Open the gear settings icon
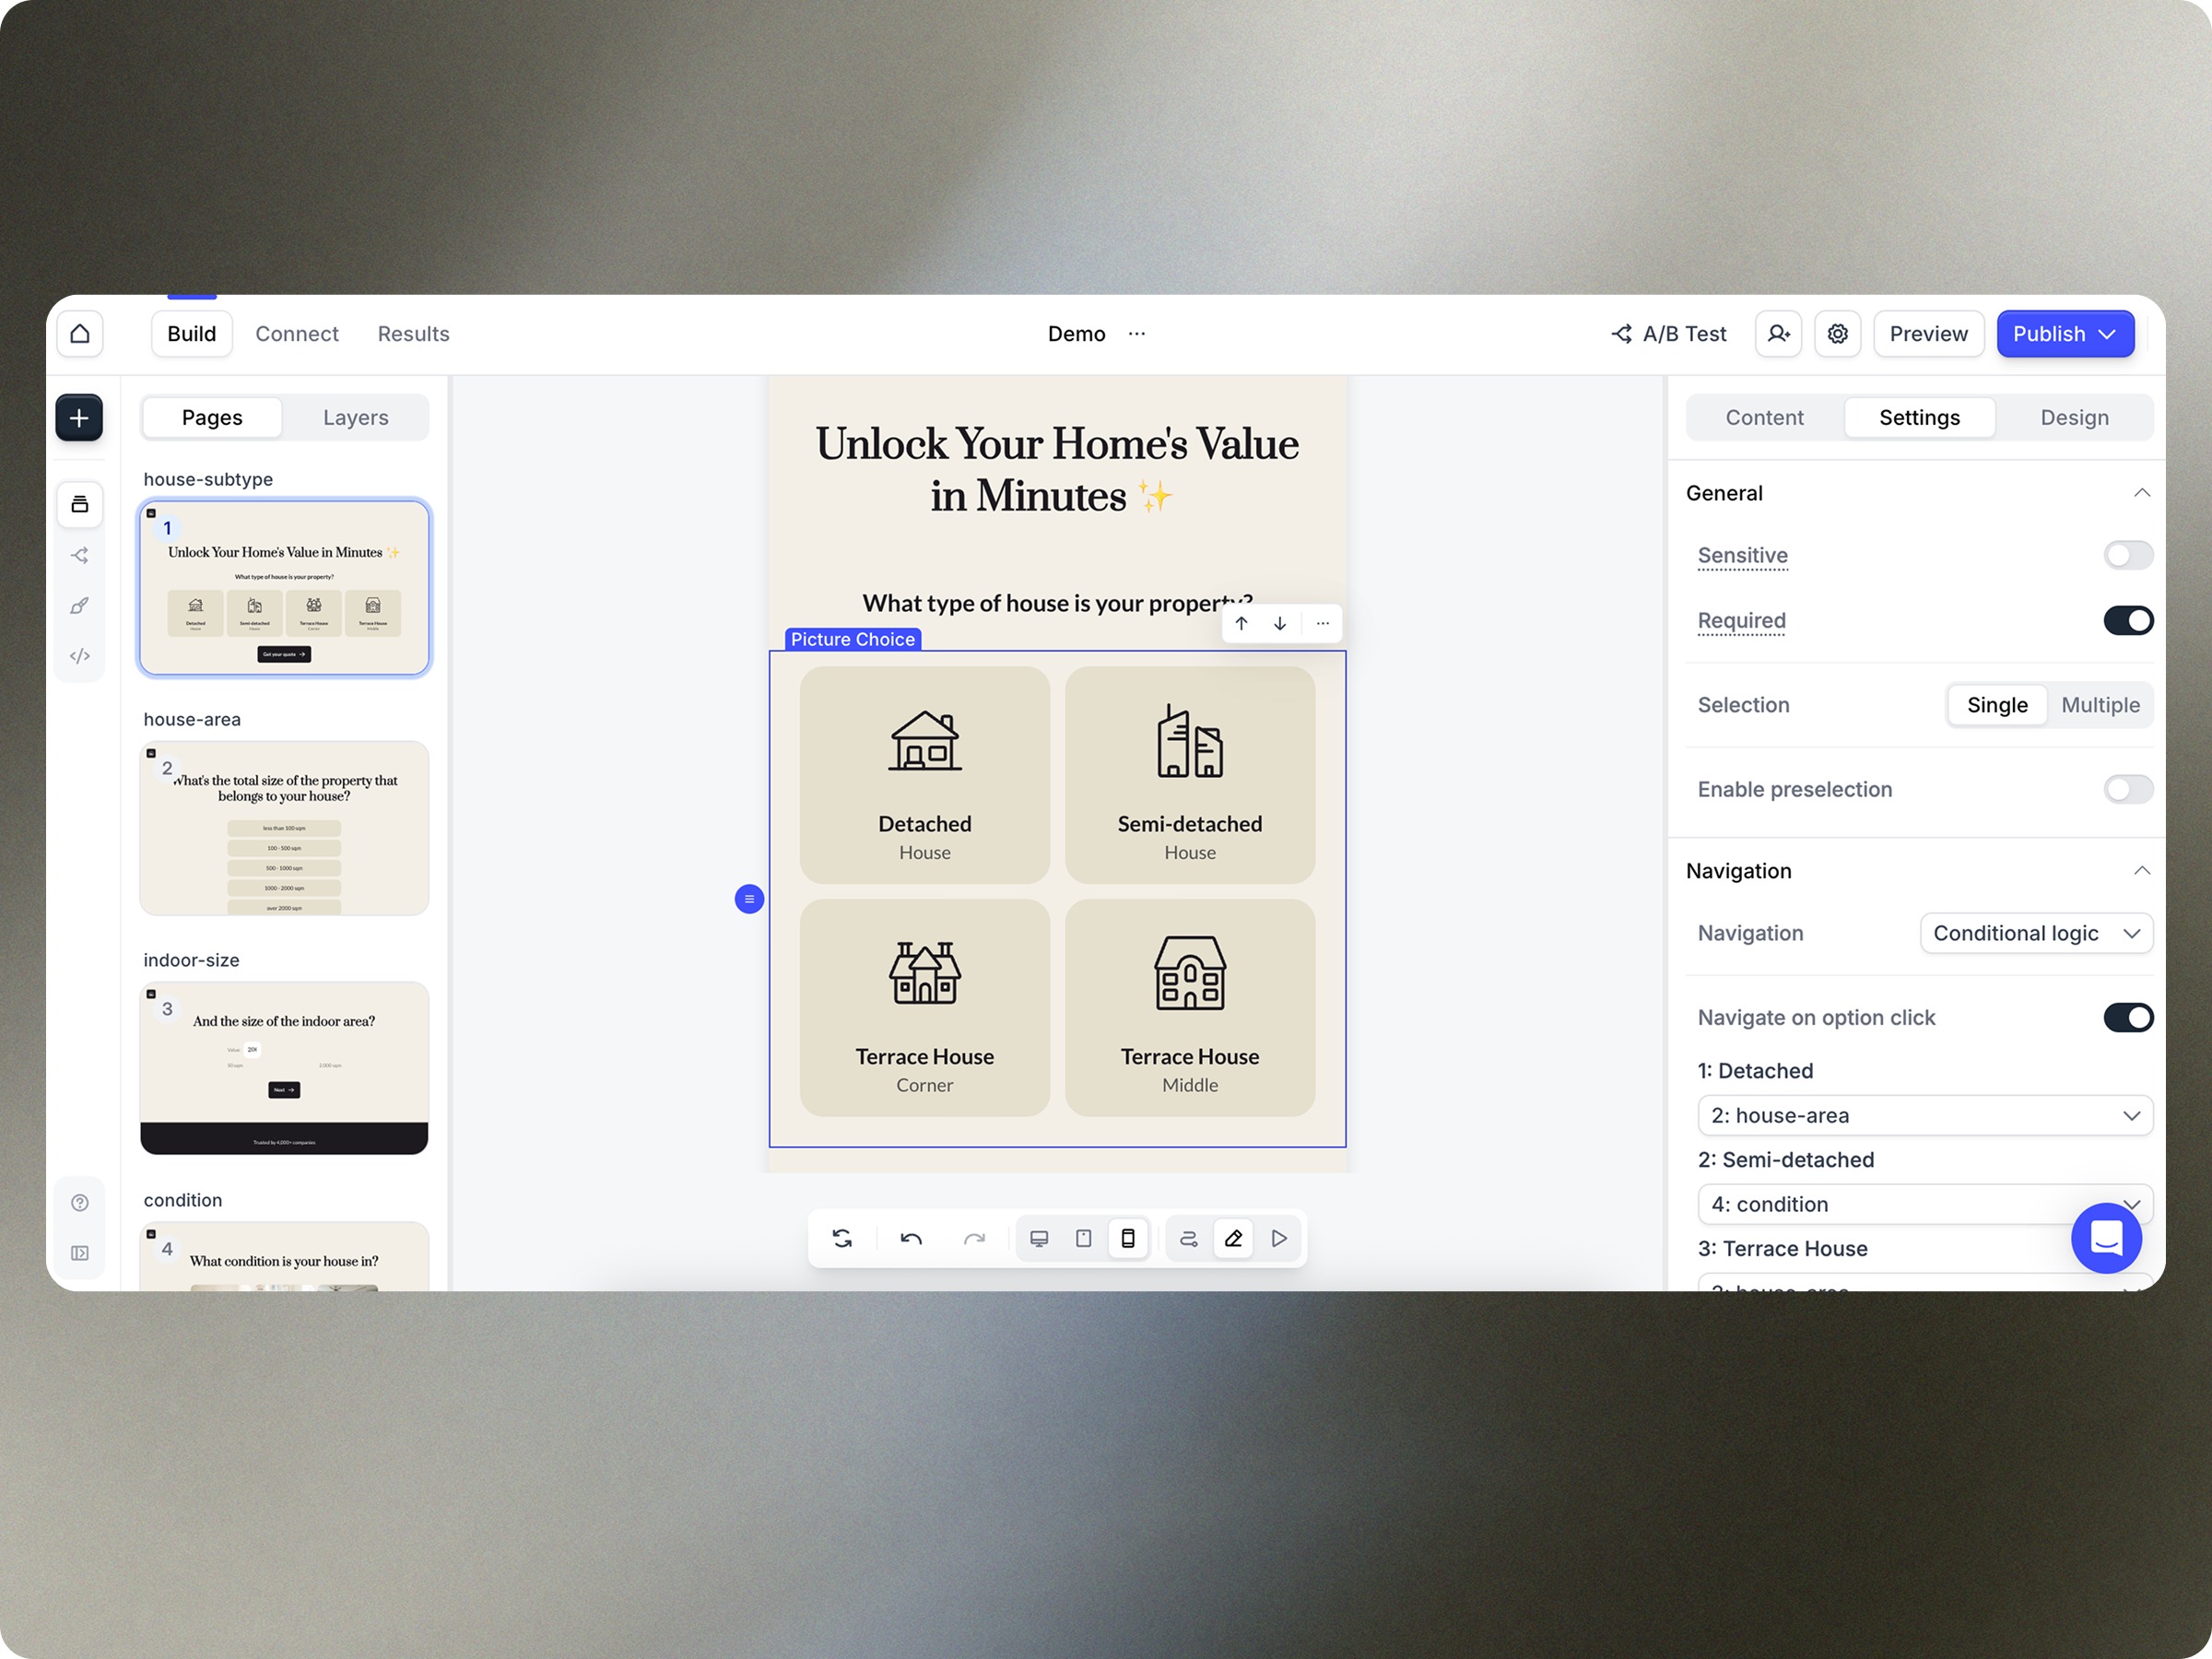 point(1837,334)
